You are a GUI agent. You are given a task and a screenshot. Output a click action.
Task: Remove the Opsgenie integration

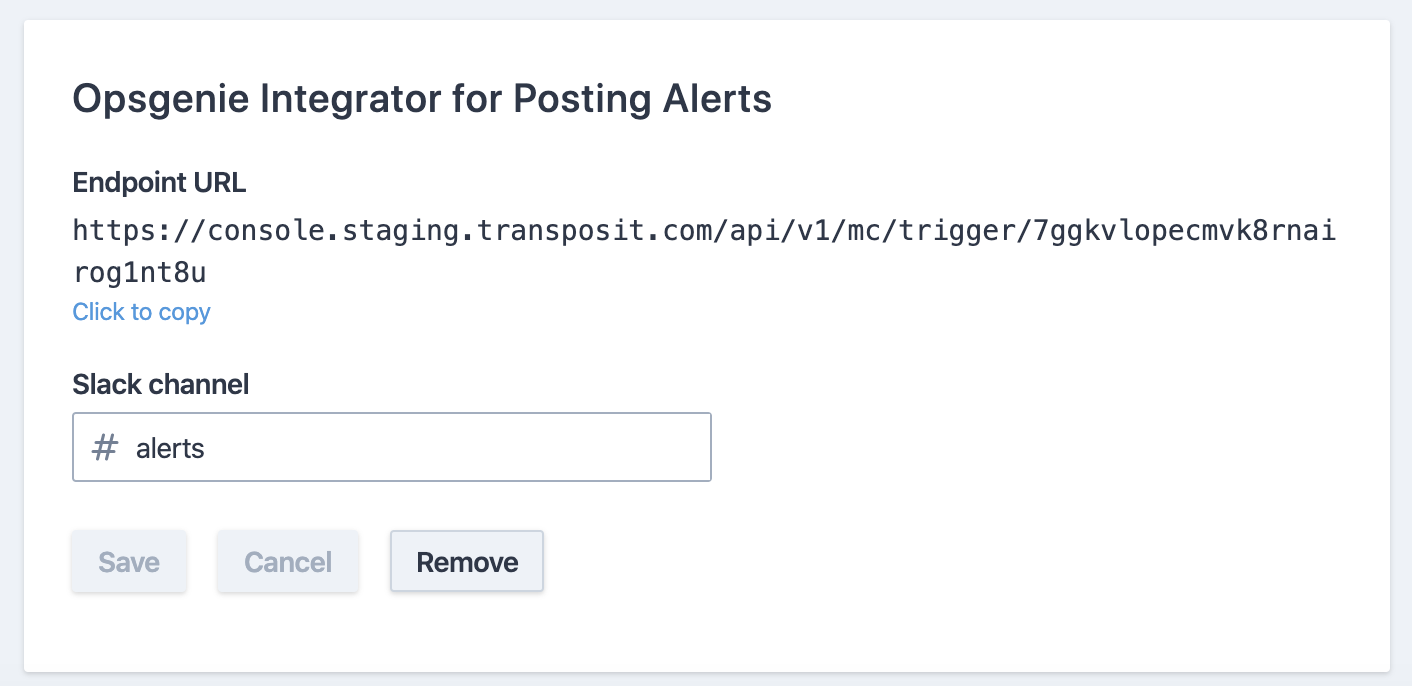point(467,562)
